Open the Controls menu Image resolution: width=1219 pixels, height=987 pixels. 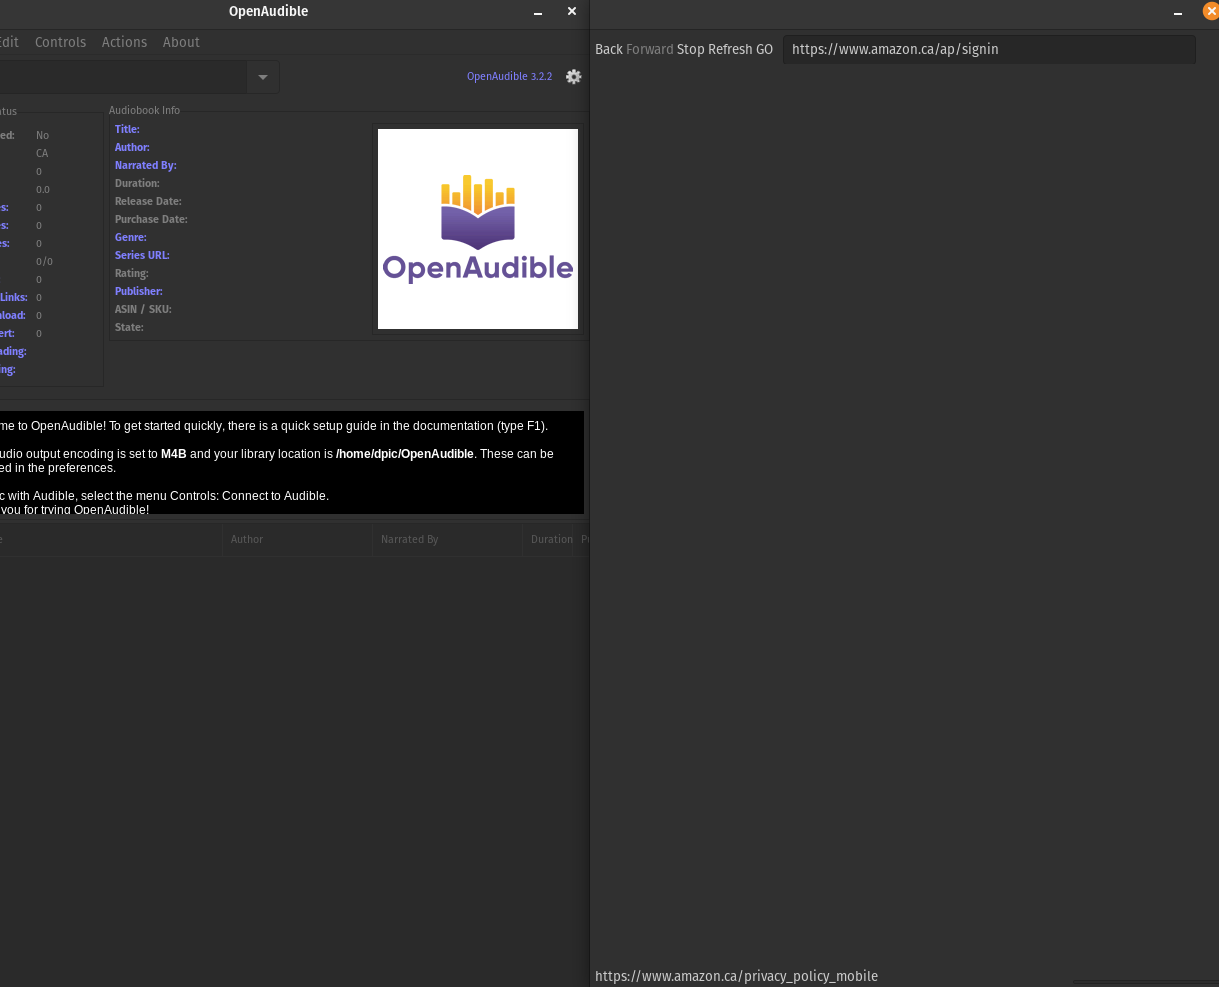pos(60,42)
